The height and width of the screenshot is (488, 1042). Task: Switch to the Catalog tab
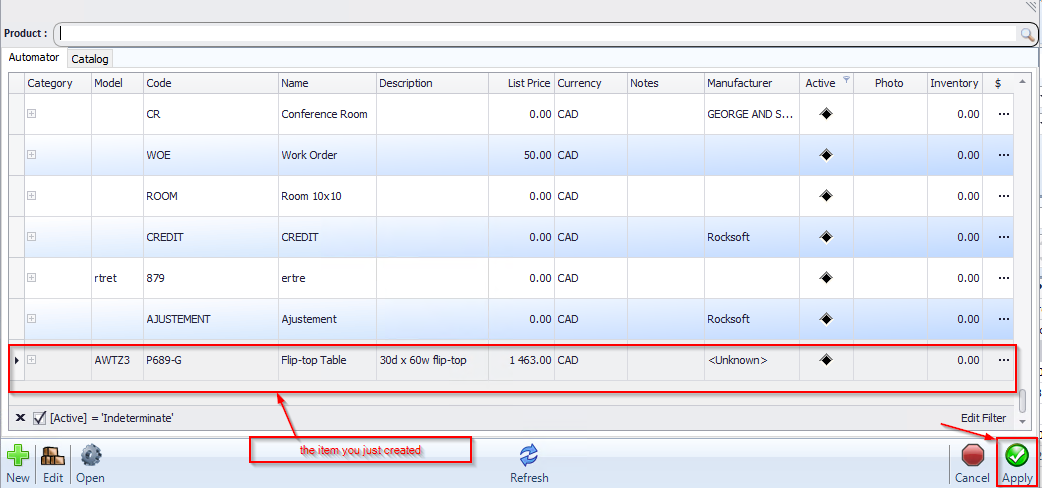(90, 59)
